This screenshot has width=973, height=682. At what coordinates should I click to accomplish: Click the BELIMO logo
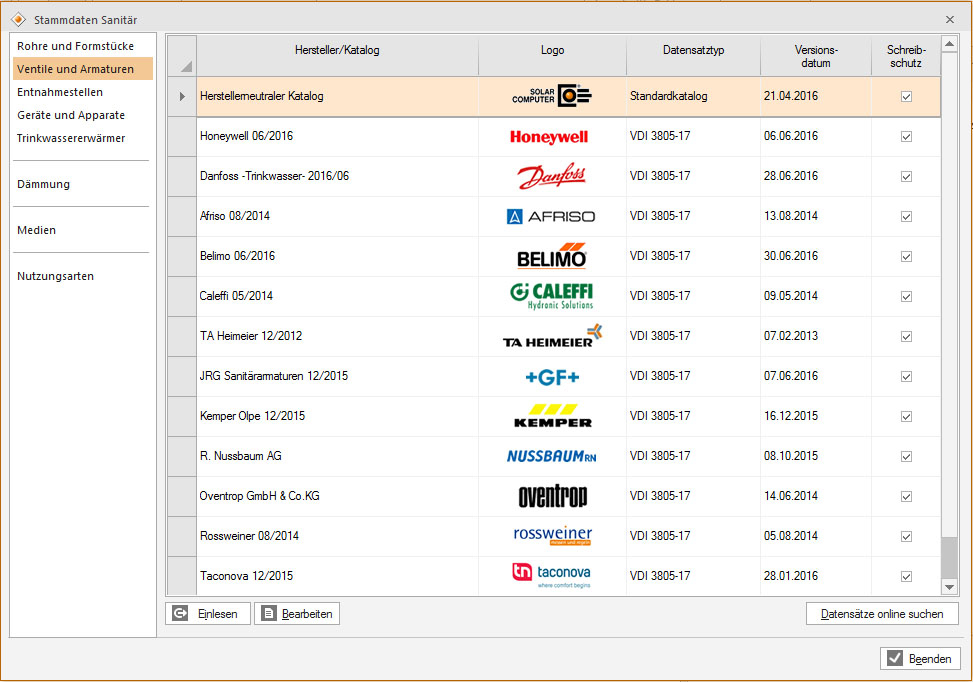[x=552, y=256]
